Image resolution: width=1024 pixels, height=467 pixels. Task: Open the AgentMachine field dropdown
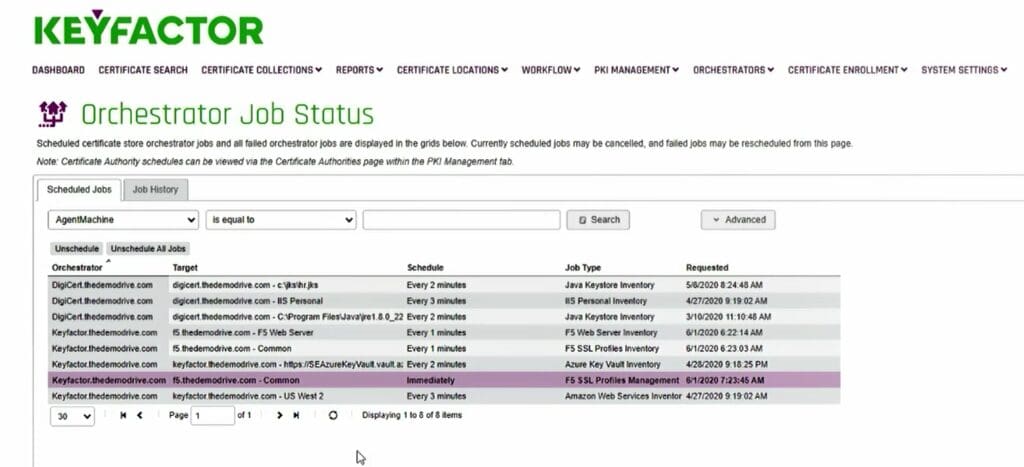[x=123, y=220]
